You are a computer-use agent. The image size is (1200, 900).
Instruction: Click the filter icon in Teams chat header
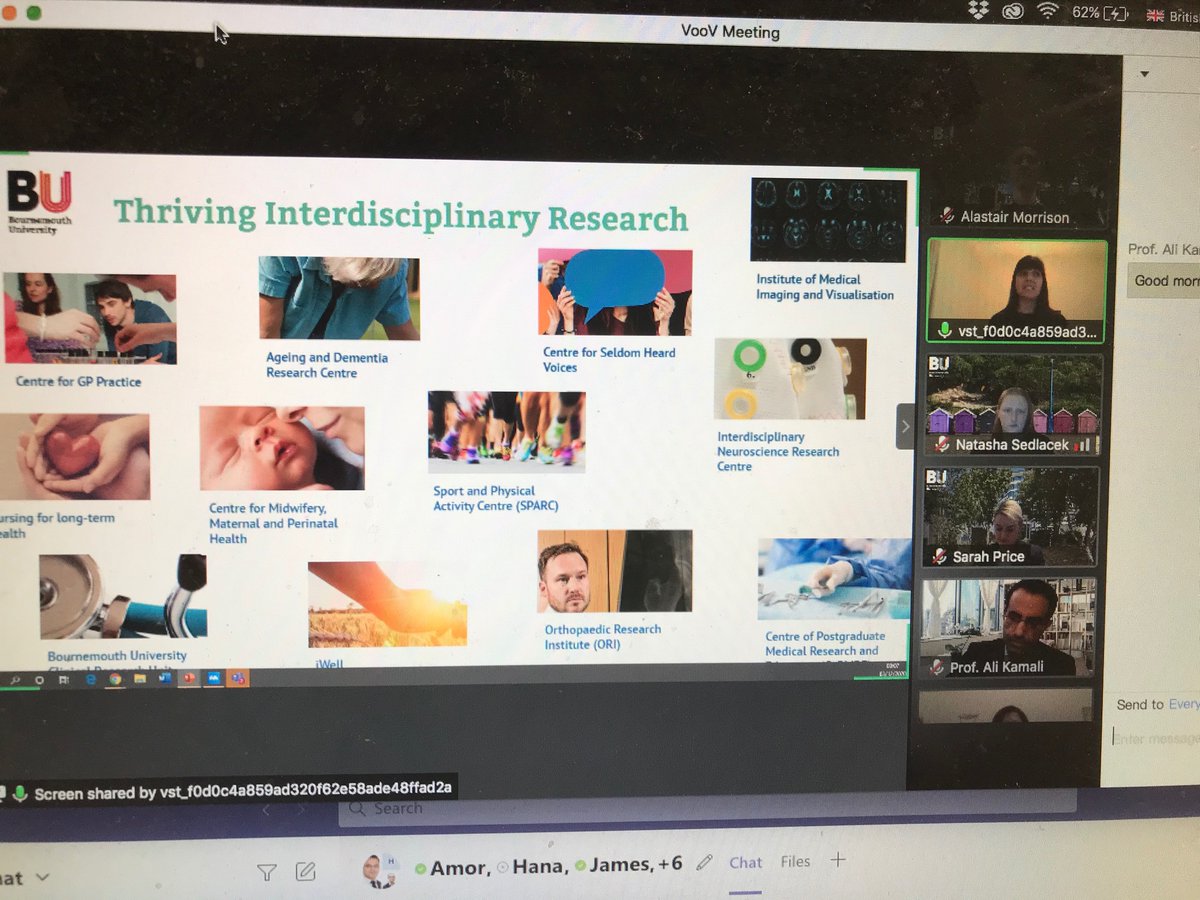click(266, 872)
